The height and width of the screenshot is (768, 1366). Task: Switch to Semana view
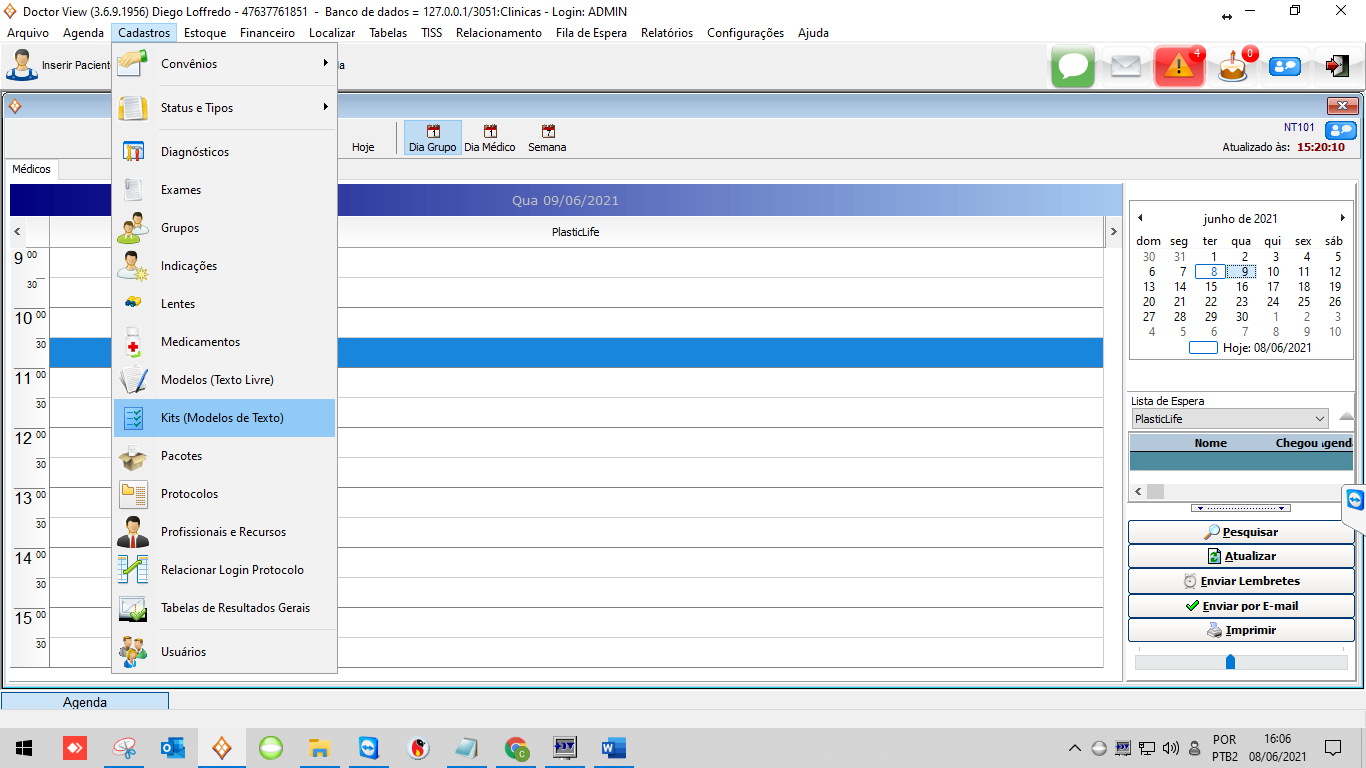tap(547, 139)
